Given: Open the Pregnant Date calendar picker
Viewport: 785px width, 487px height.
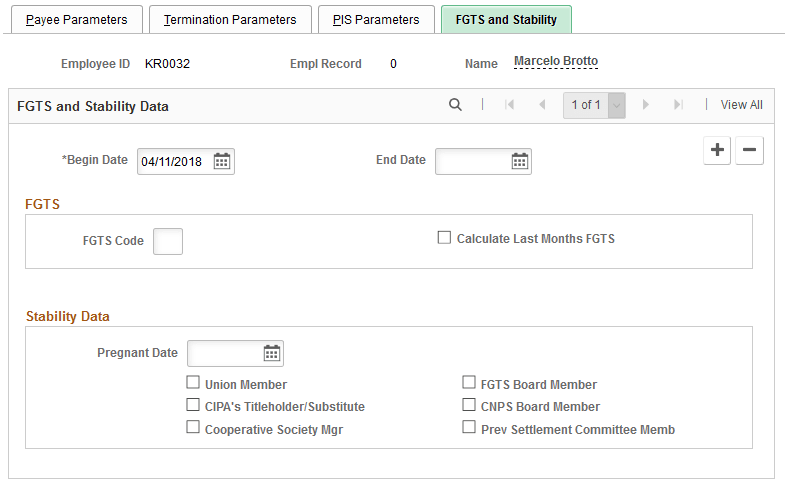Looking at the screenshot, I should [271, 353].
